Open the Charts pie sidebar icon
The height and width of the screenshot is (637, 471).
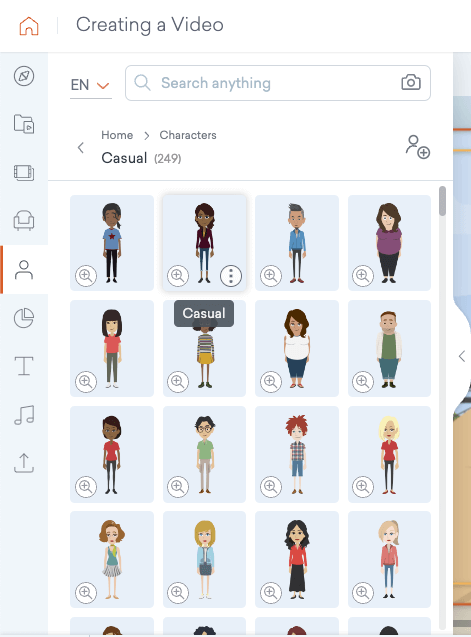click(24, 318)
